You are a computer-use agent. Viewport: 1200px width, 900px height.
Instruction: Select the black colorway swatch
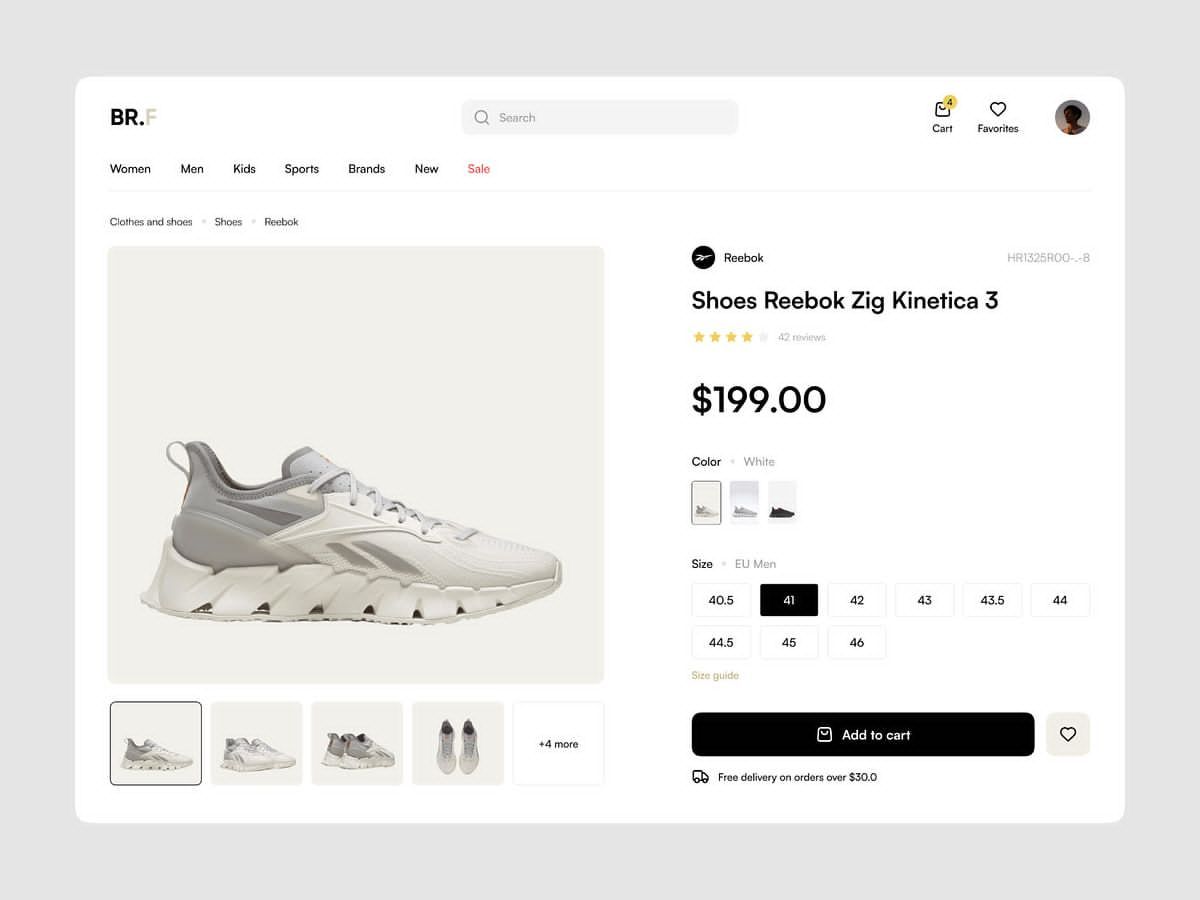pos(782,502)
